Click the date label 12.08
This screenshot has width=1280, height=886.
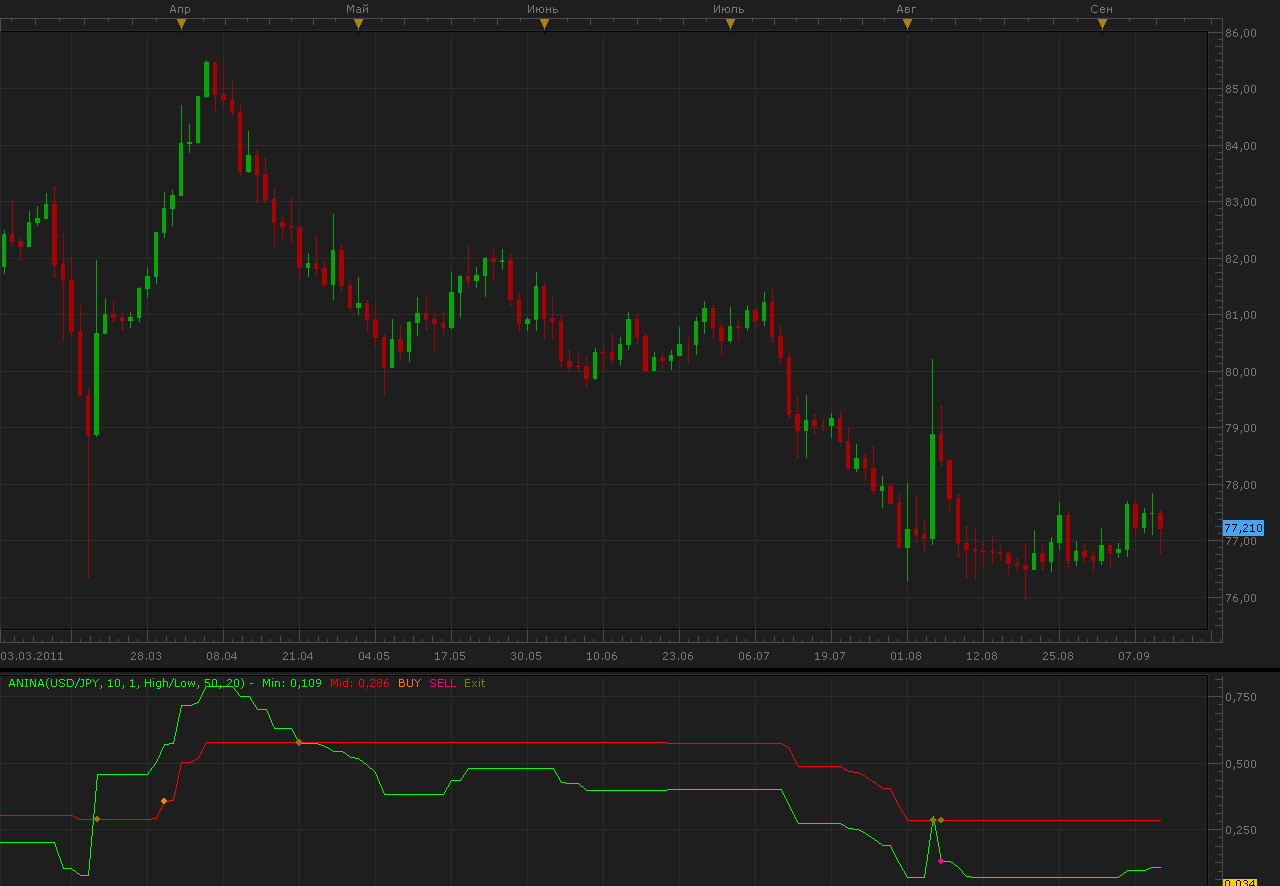982,656
